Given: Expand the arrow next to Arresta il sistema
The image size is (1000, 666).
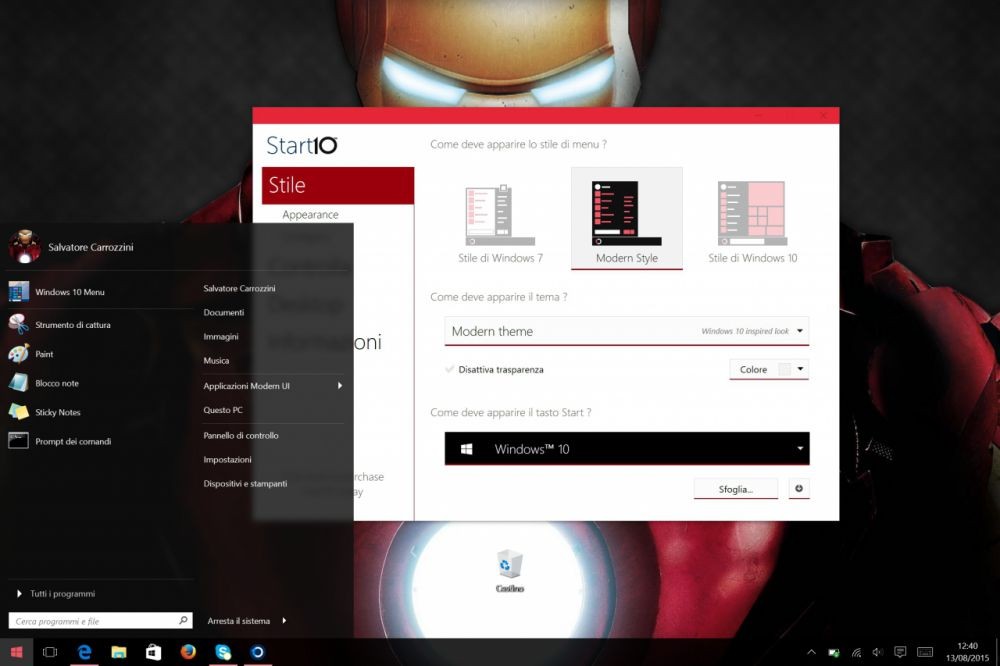Looking at the screenshot, I should coord(284,620).
